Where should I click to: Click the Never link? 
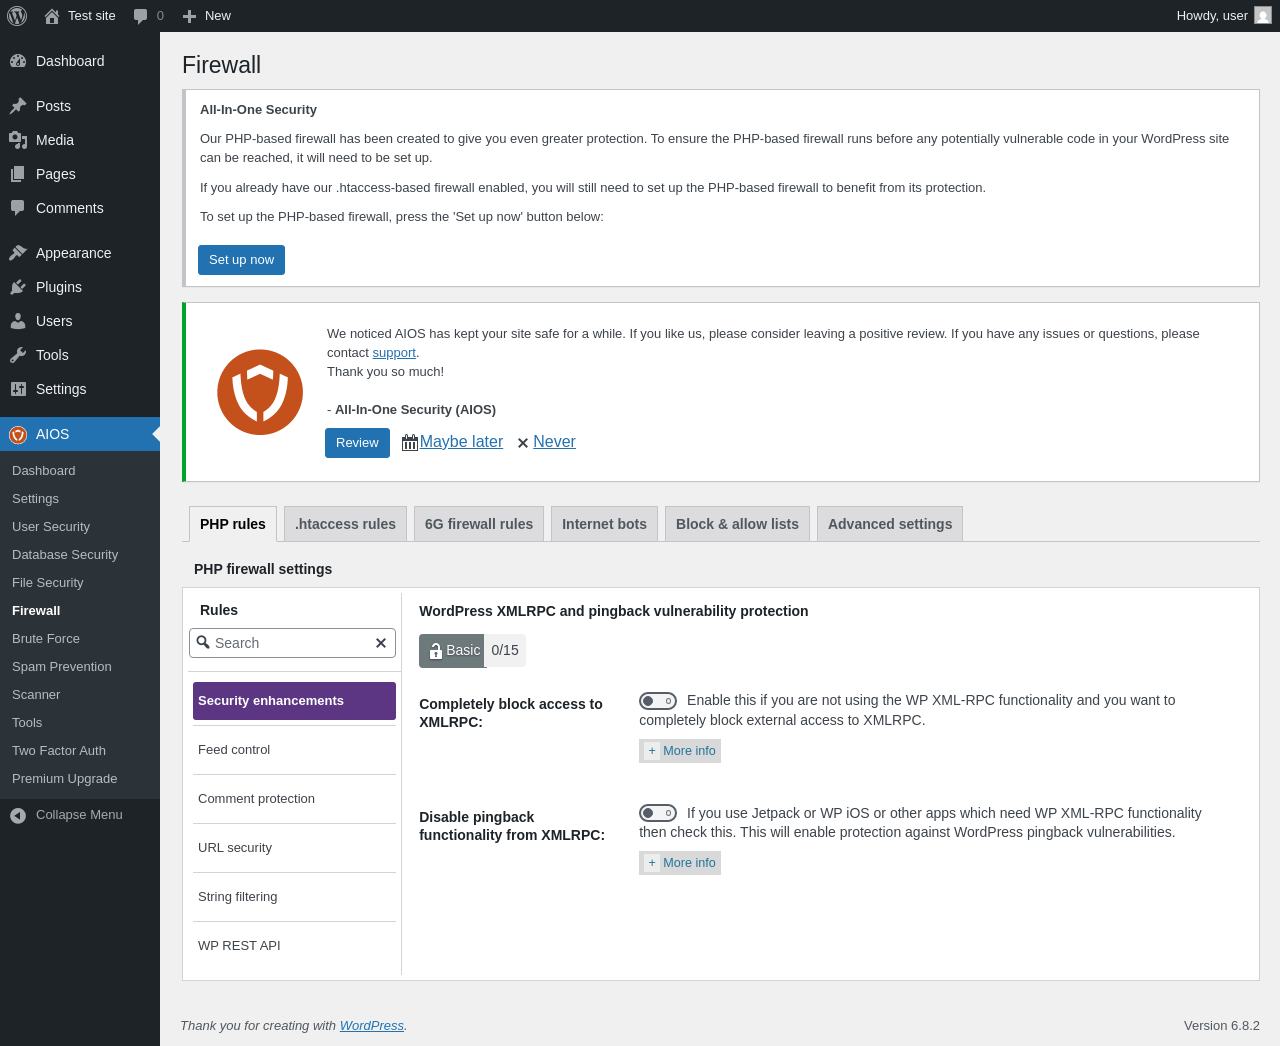point(554,442)
